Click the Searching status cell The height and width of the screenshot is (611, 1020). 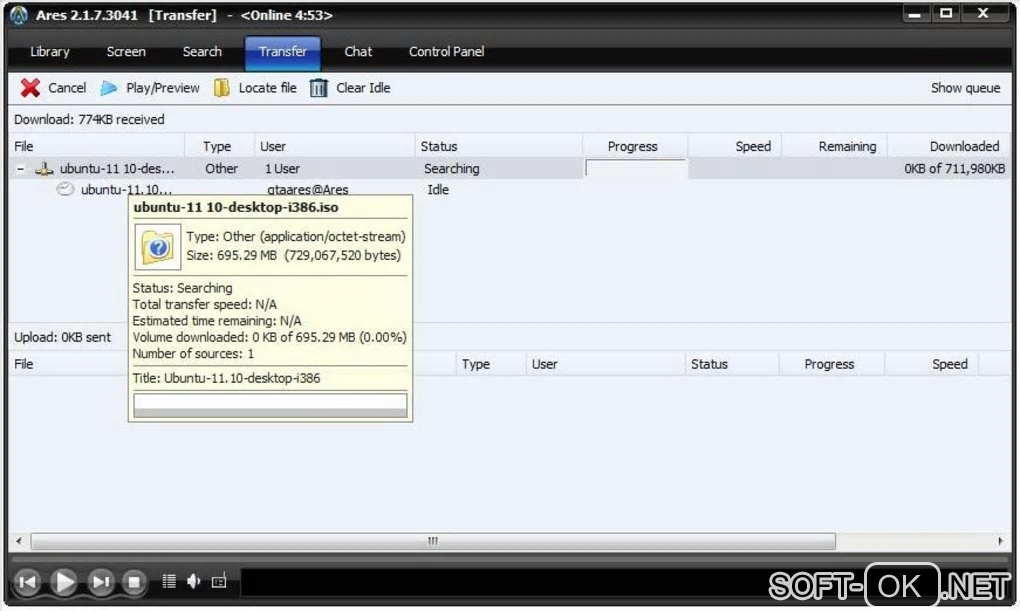pyautogui.click(x=451, y=169)
